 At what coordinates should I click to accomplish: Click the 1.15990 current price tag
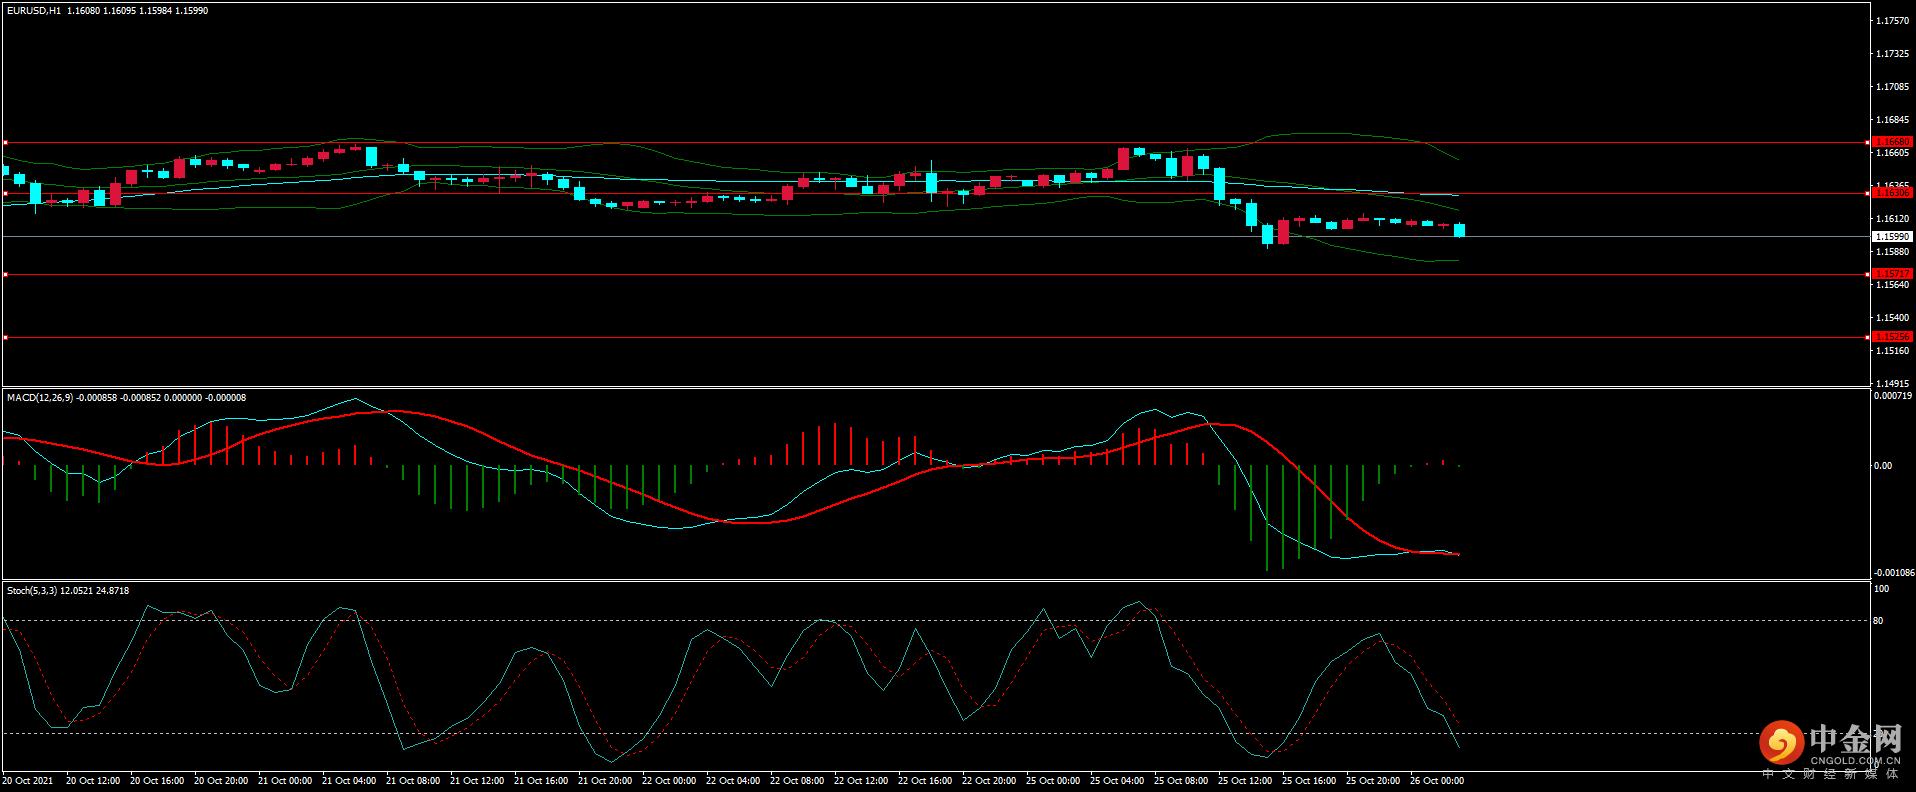[1892, 237]
